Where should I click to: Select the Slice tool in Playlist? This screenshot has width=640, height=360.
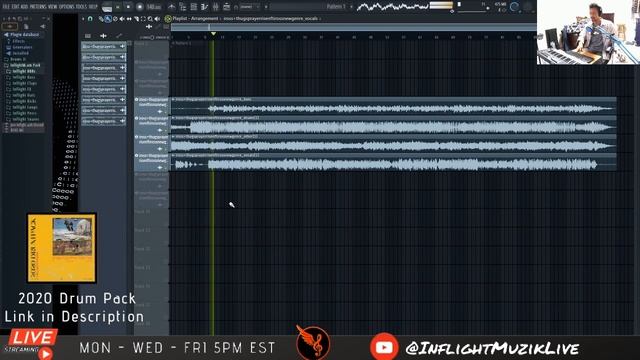(x=136, y=19)
